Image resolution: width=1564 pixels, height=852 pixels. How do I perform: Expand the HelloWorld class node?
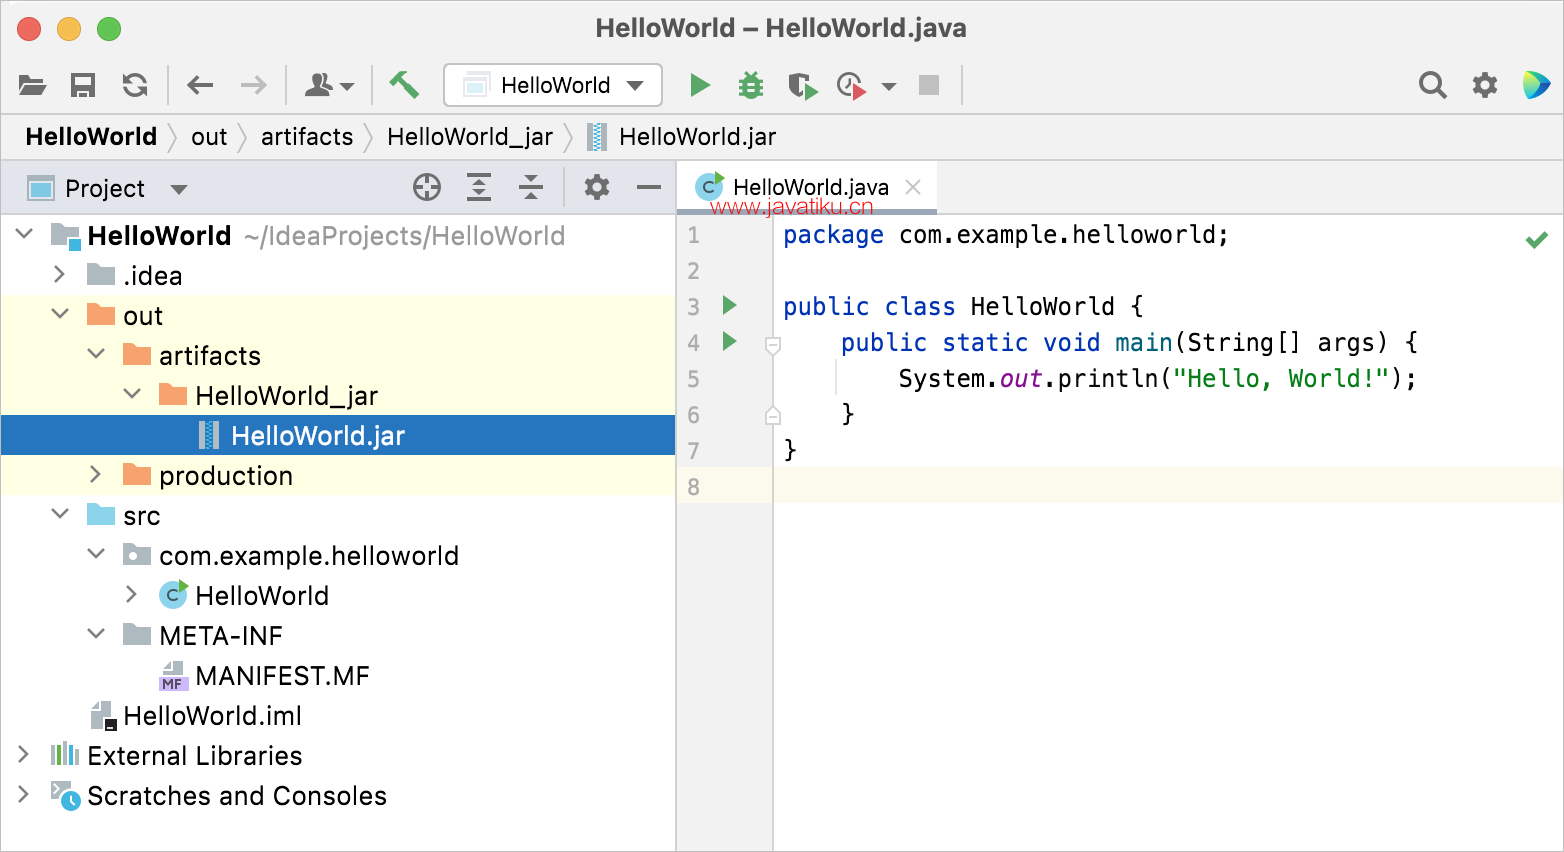131,594
